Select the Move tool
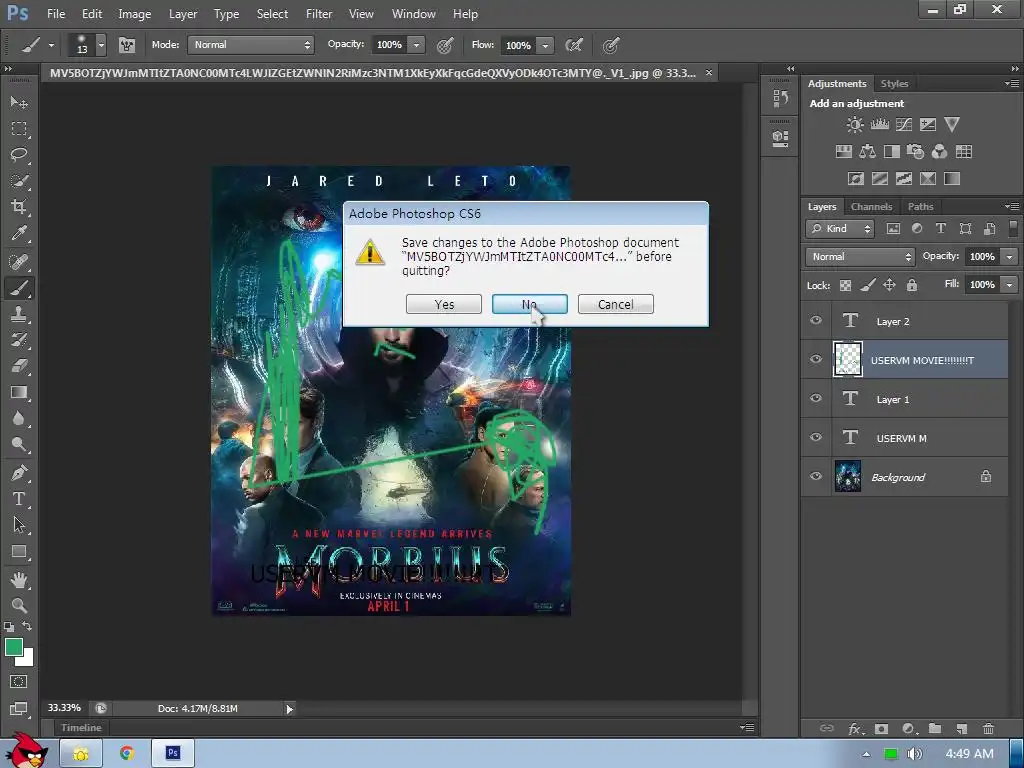Image resolution: width=1024 pixels, height=768 pixels. click(x=19, y=103)
